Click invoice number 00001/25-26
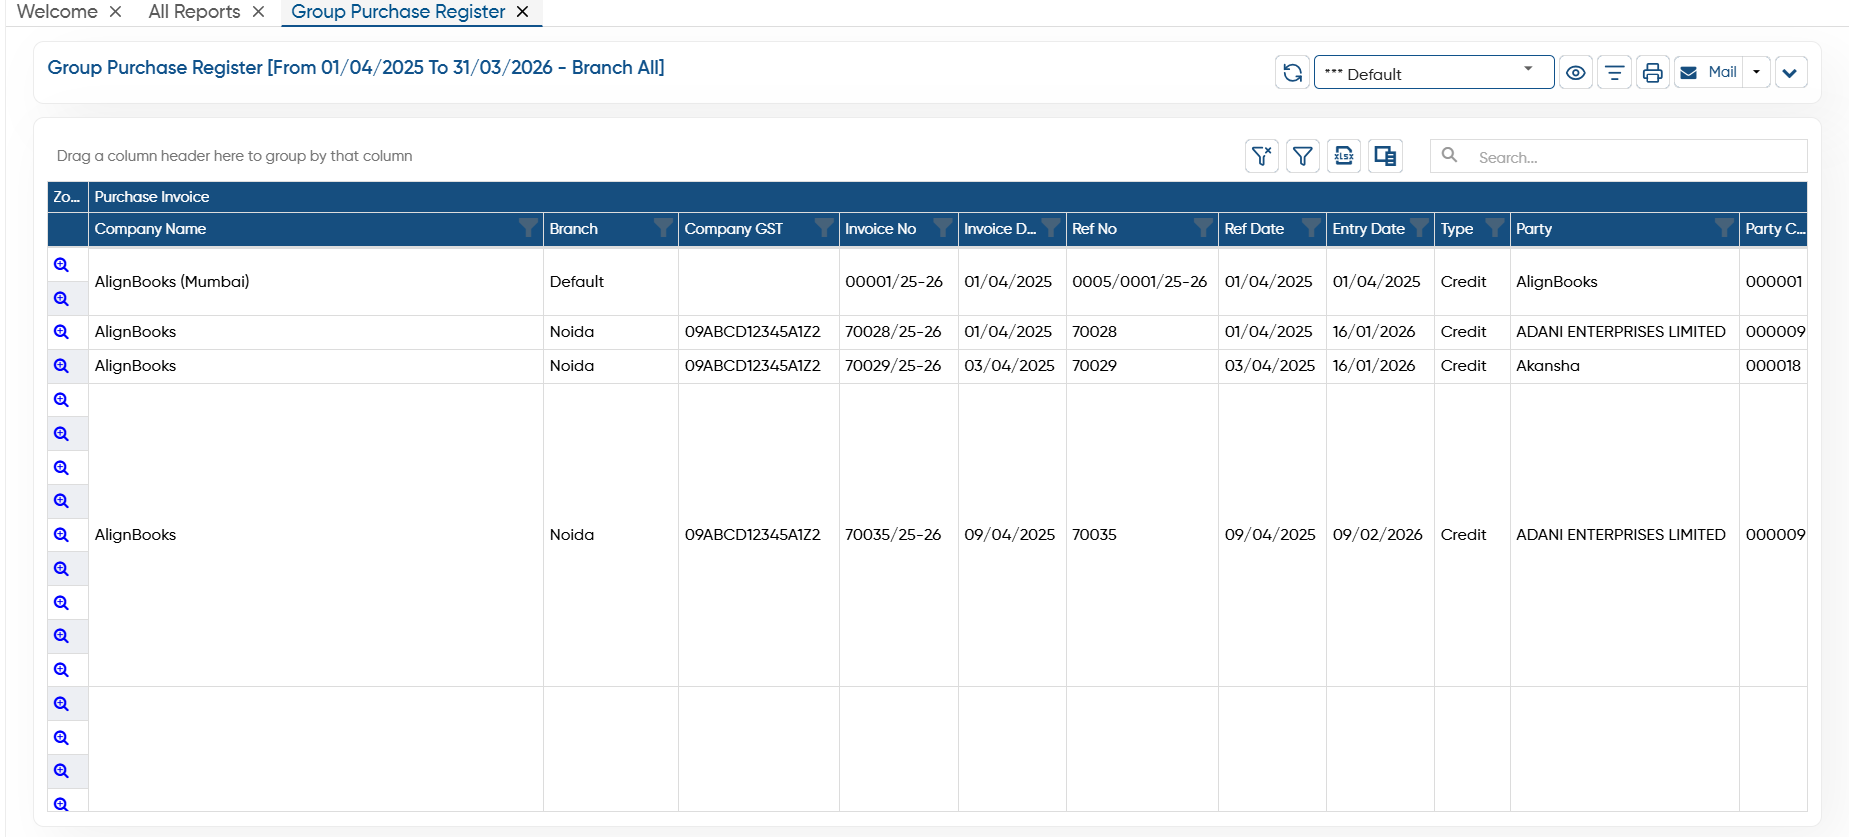The width and height of the screenshot is (1849, 837). pos(894,282)
